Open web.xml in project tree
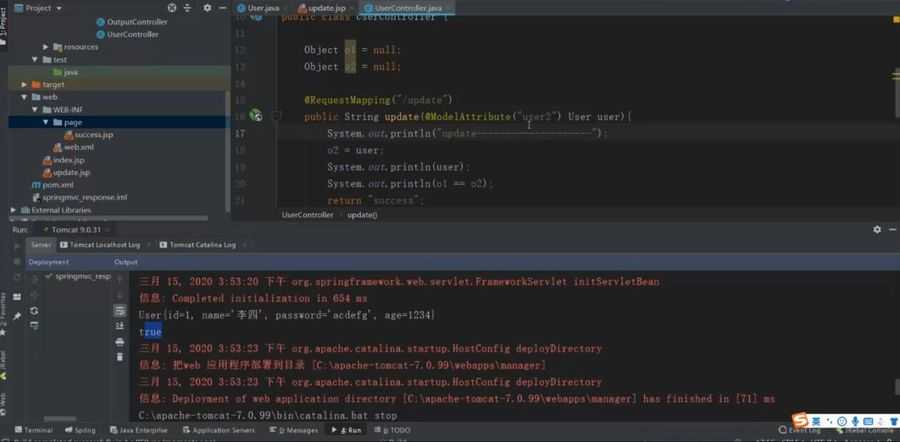Viewport: 900px width, 442px height. point(73,148)
